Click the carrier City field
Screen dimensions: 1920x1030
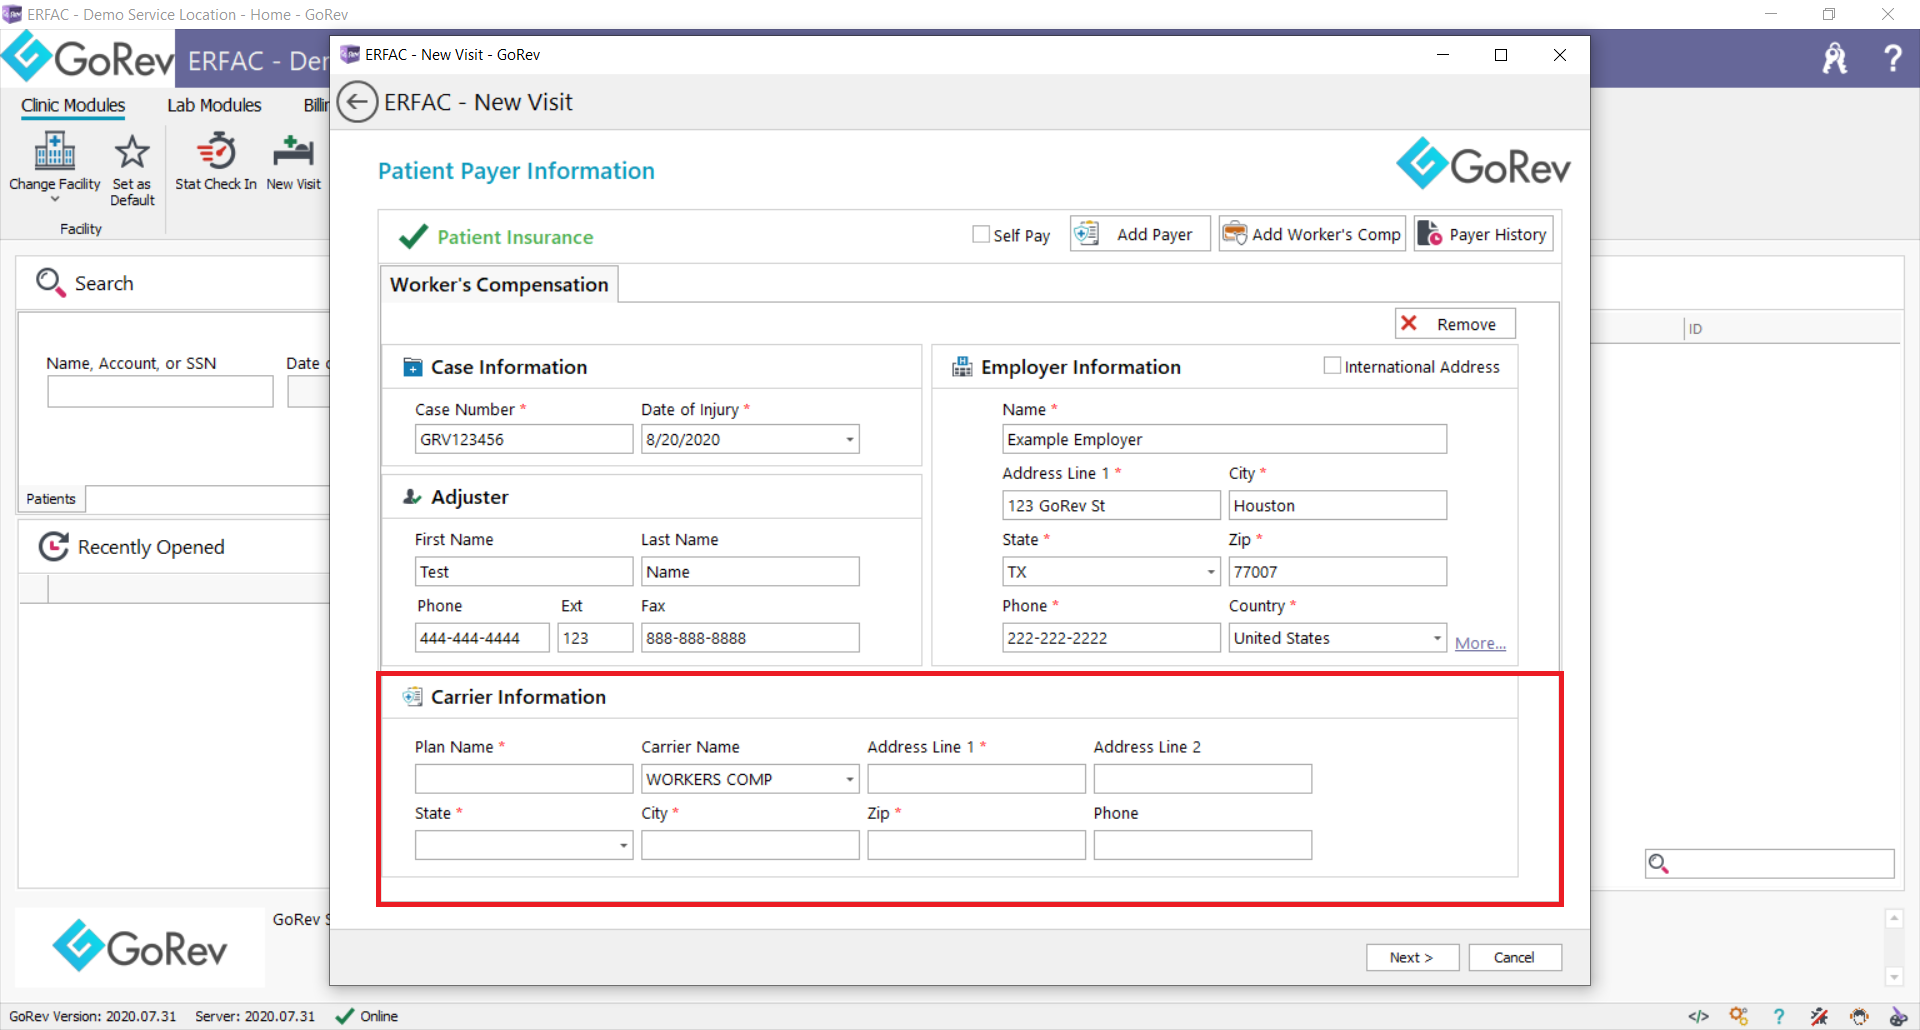[x=750, y=845]
